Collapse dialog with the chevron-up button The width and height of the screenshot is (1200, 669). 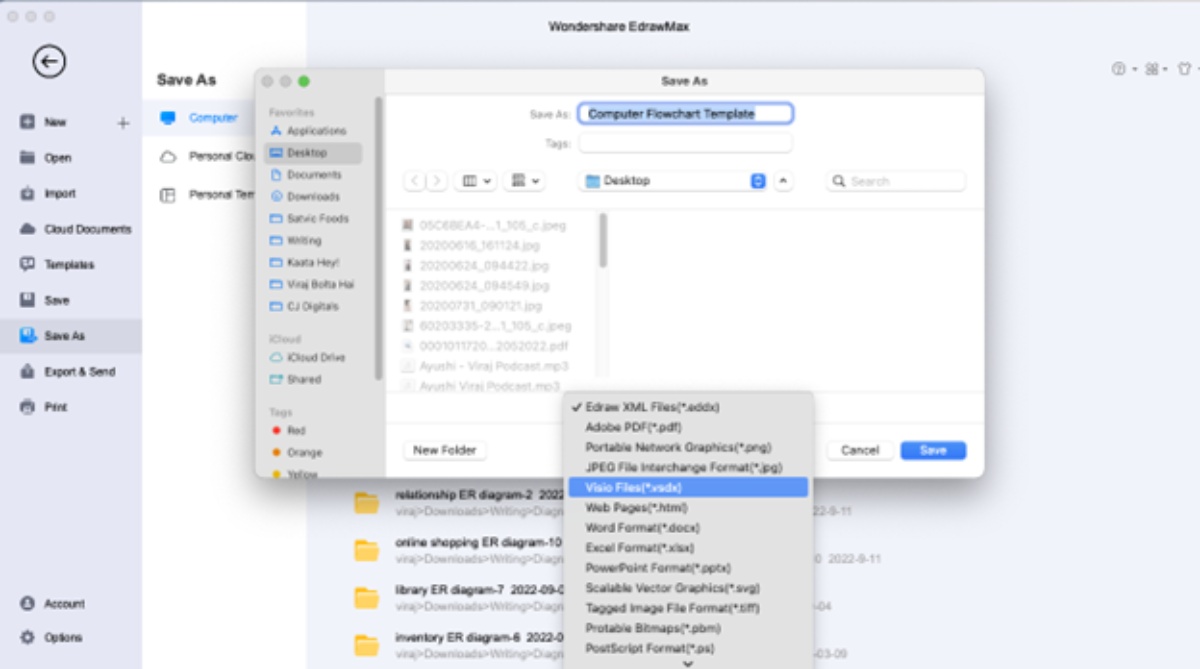click(784, 181)
